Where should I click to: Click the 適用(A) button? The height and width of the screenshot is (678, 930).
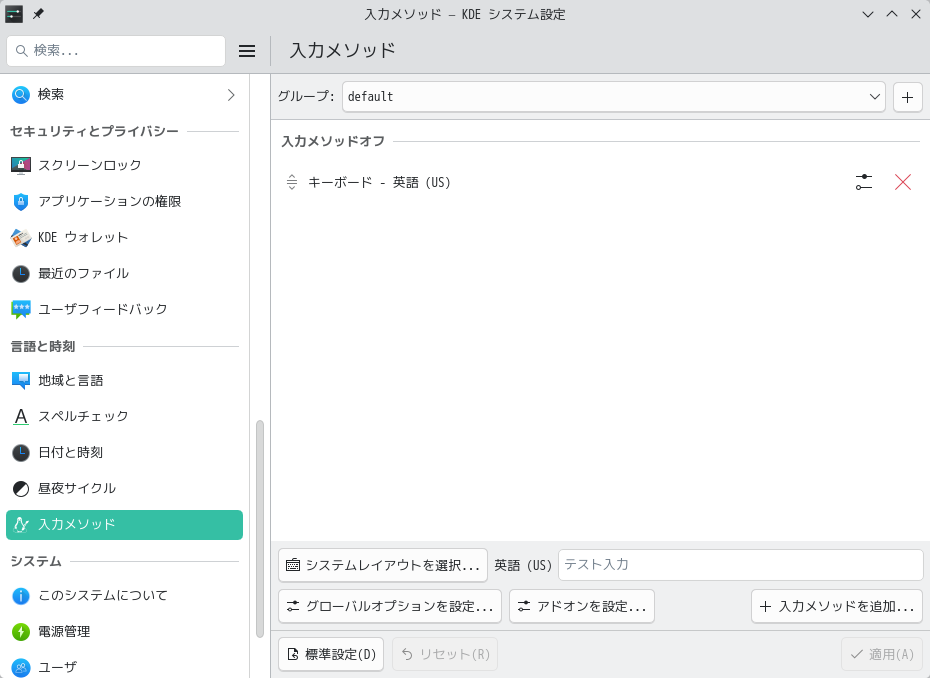point(882,654)
